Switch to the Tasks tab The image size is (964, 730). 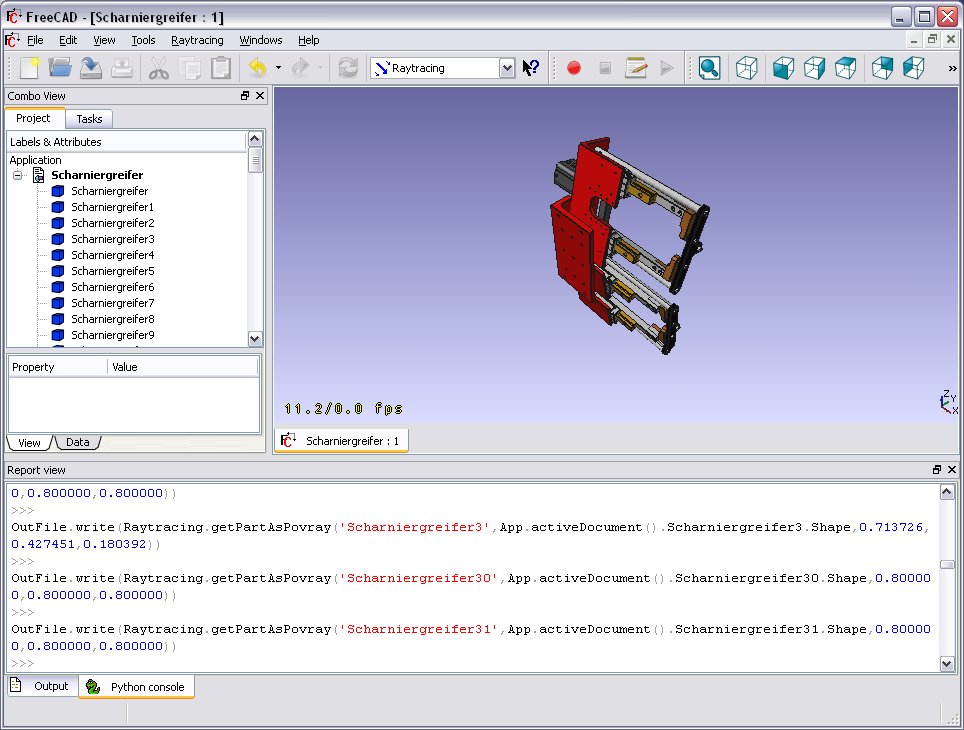89,119
